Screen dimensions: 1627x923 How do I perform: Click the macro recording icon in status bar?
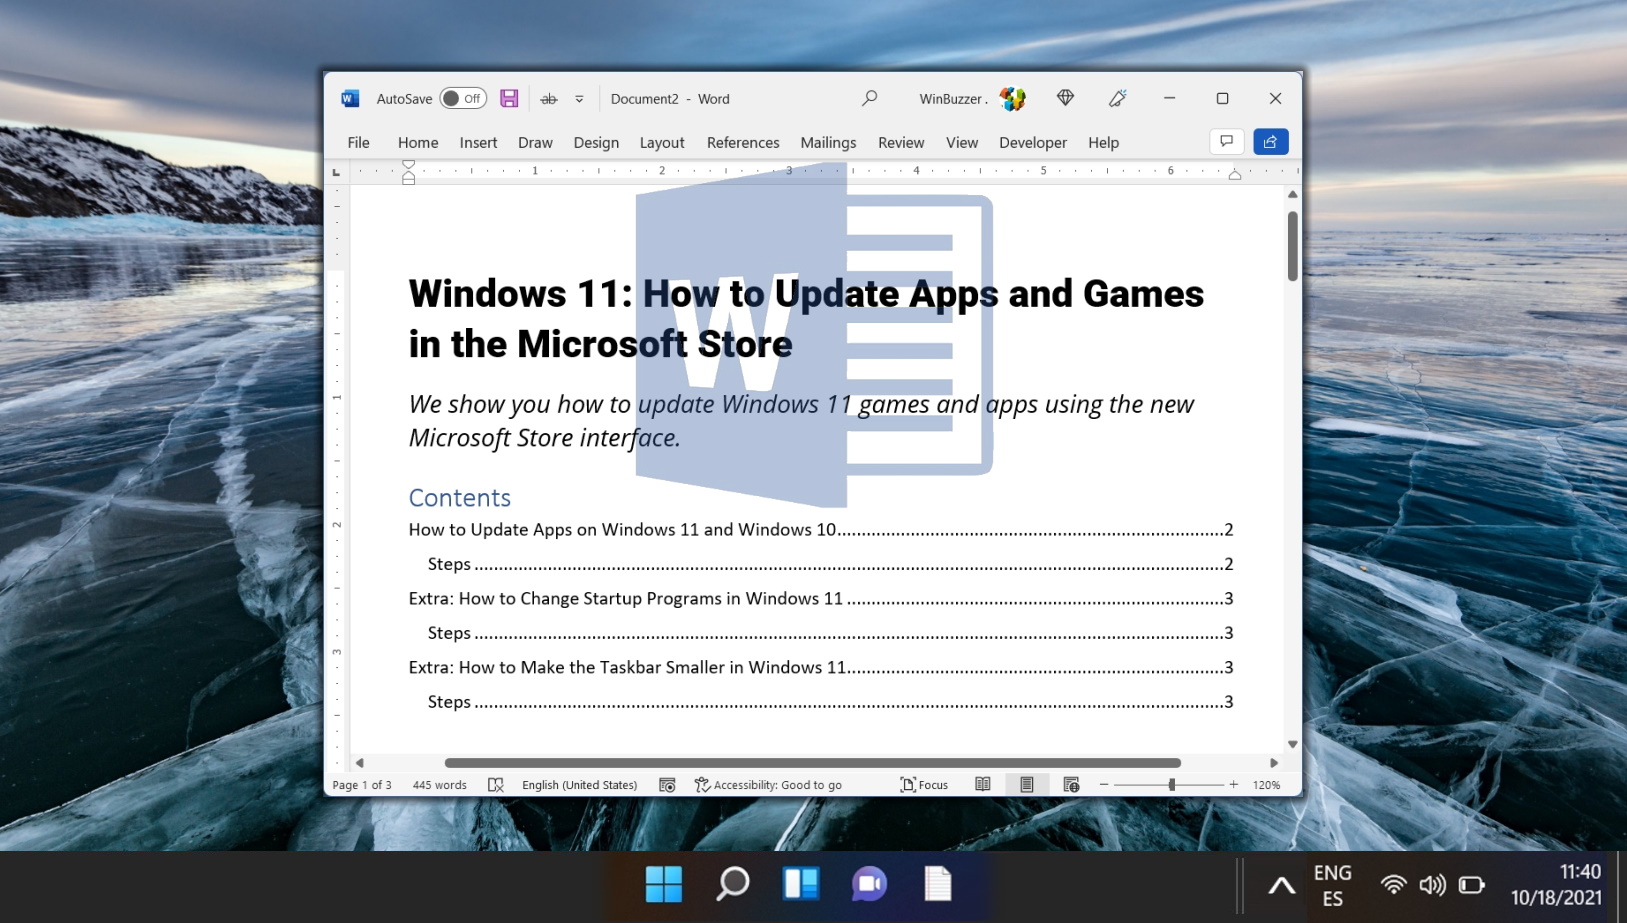tap(667, 785)
